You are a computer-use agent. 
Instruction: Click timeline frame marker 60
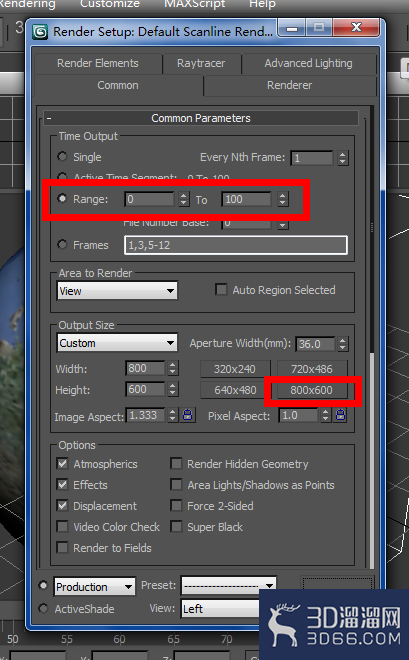120,639
